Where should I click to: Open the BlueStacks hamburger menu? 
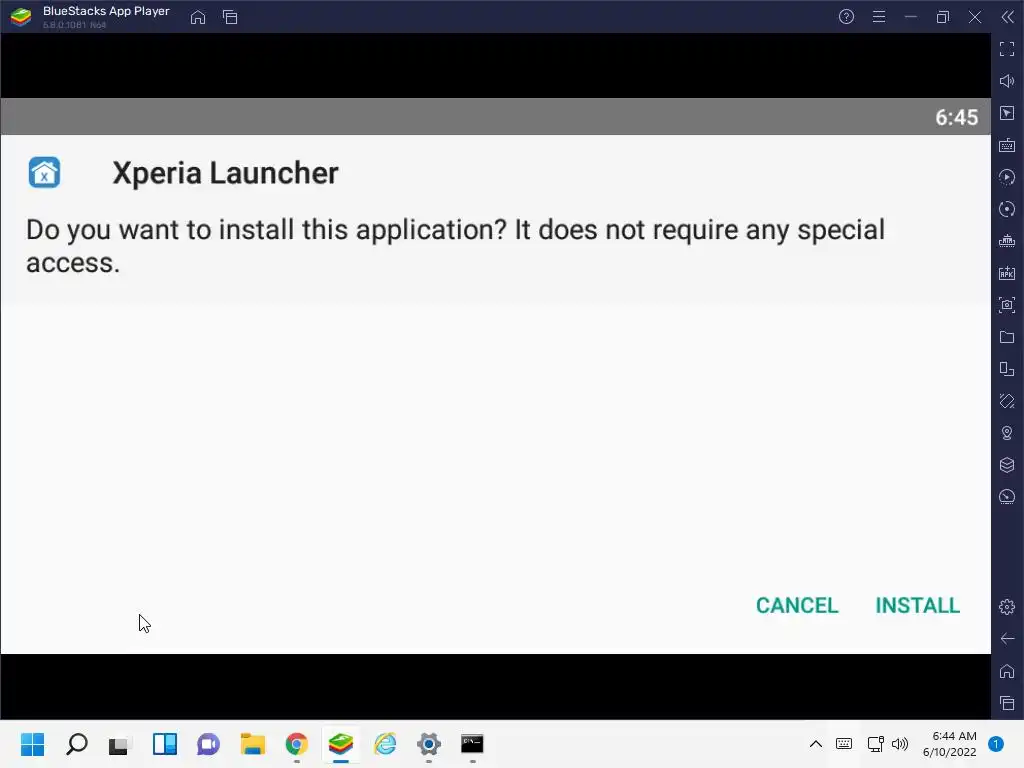[879, 17]
